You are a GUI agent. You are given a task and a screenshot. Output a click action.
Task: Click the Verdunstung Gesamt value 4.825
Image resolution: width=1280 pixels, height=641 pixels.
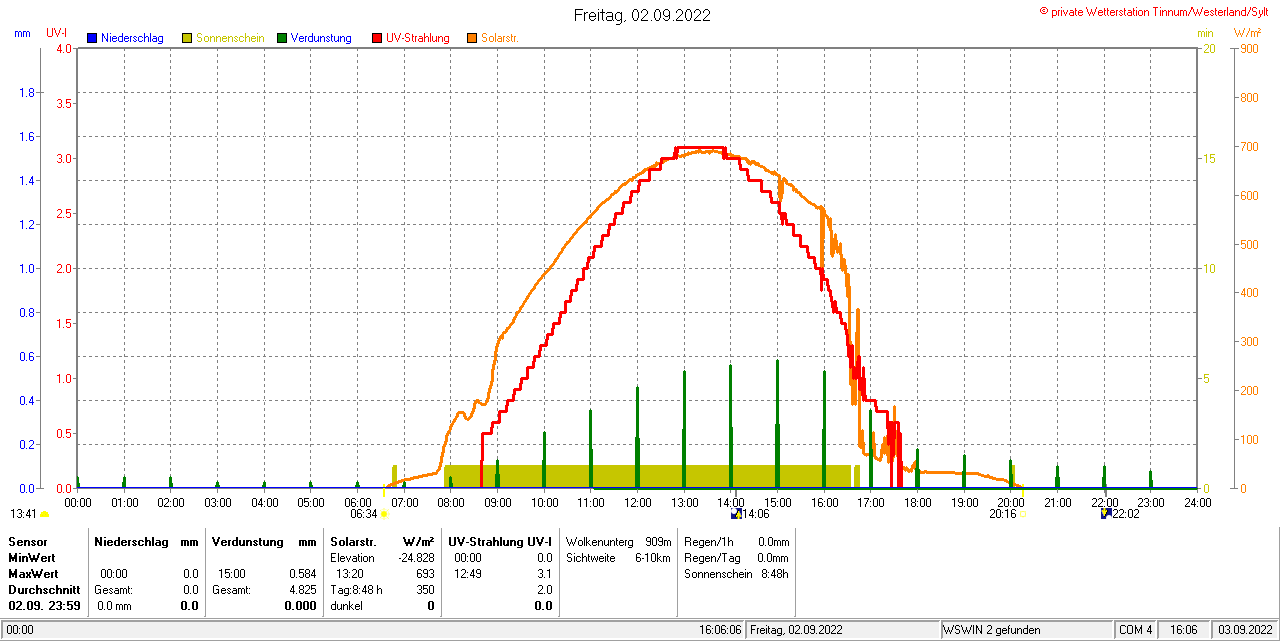(302, 589)
